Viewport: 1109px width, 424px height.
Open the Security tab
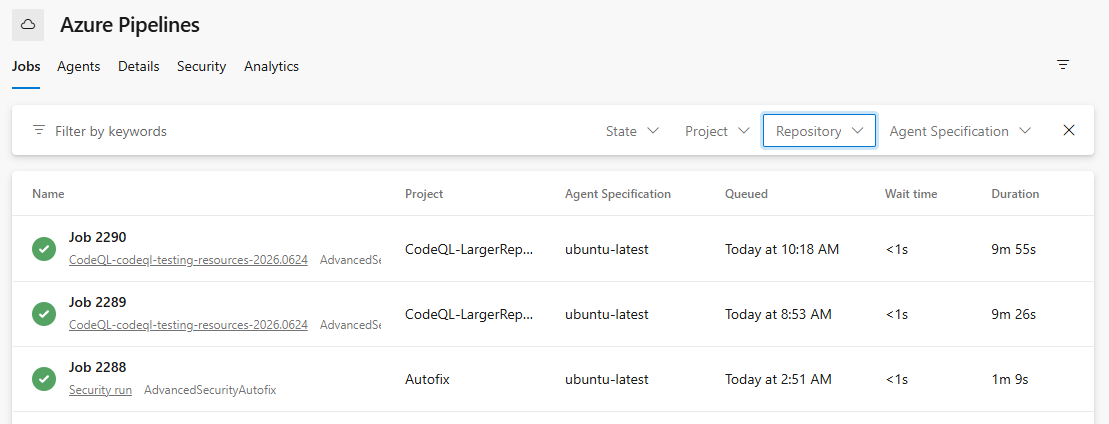[x=202, y=67]
